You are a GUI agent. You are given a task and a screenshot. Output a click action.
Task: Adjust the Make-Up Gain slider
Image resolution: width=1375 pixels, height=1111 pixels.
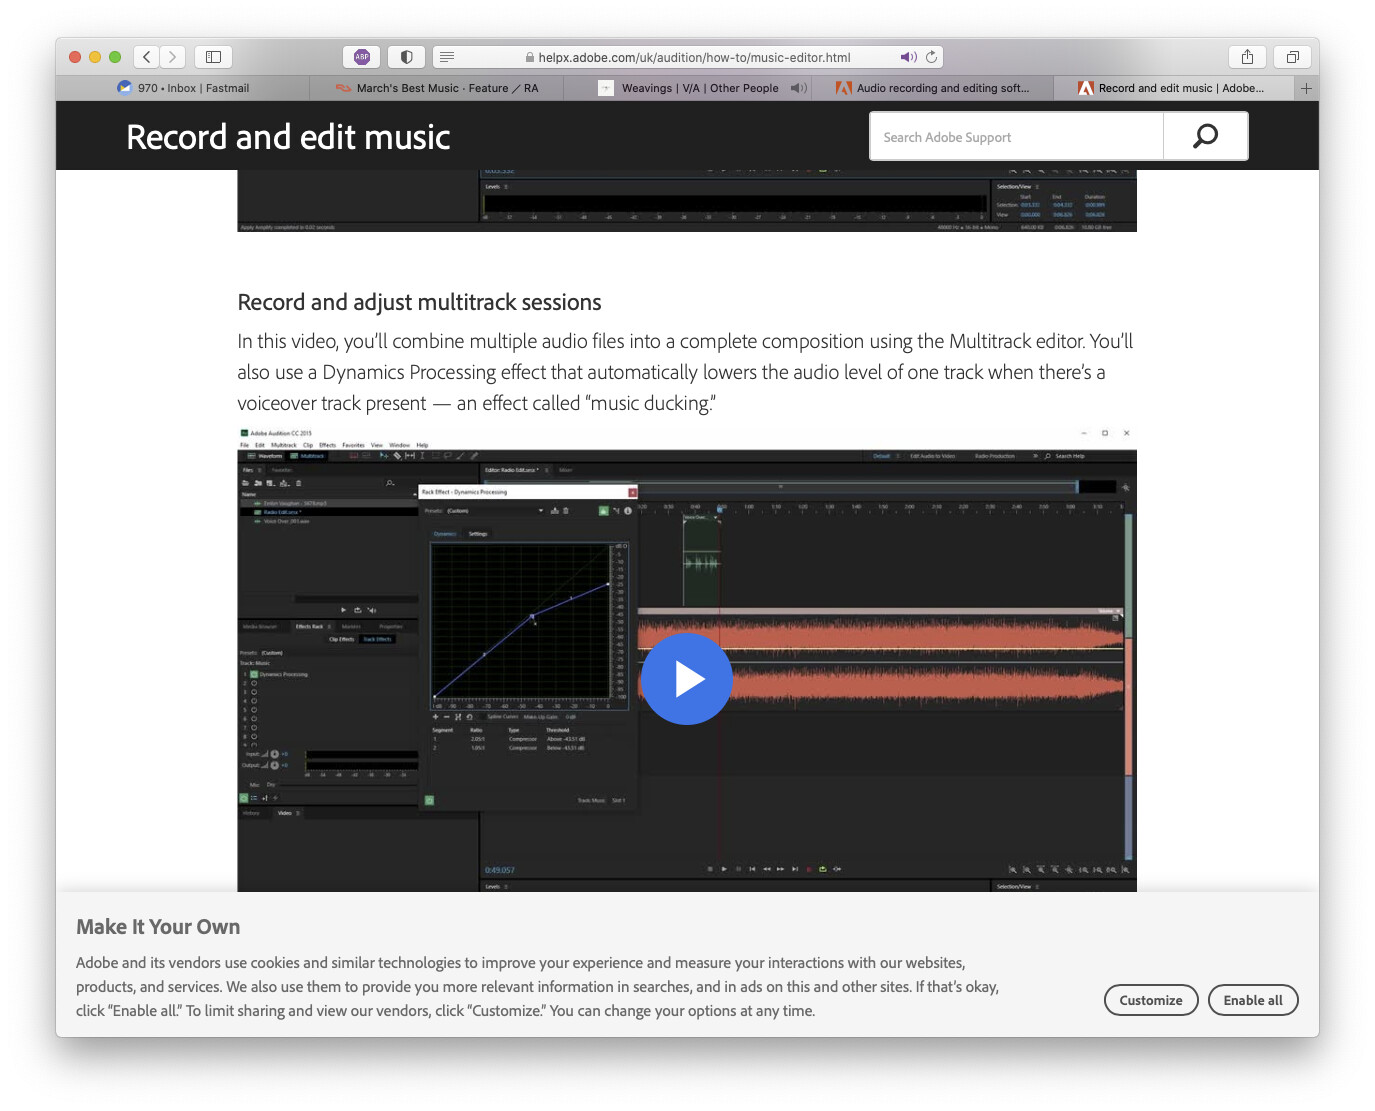pyautogui.click(x=570, y=717)
